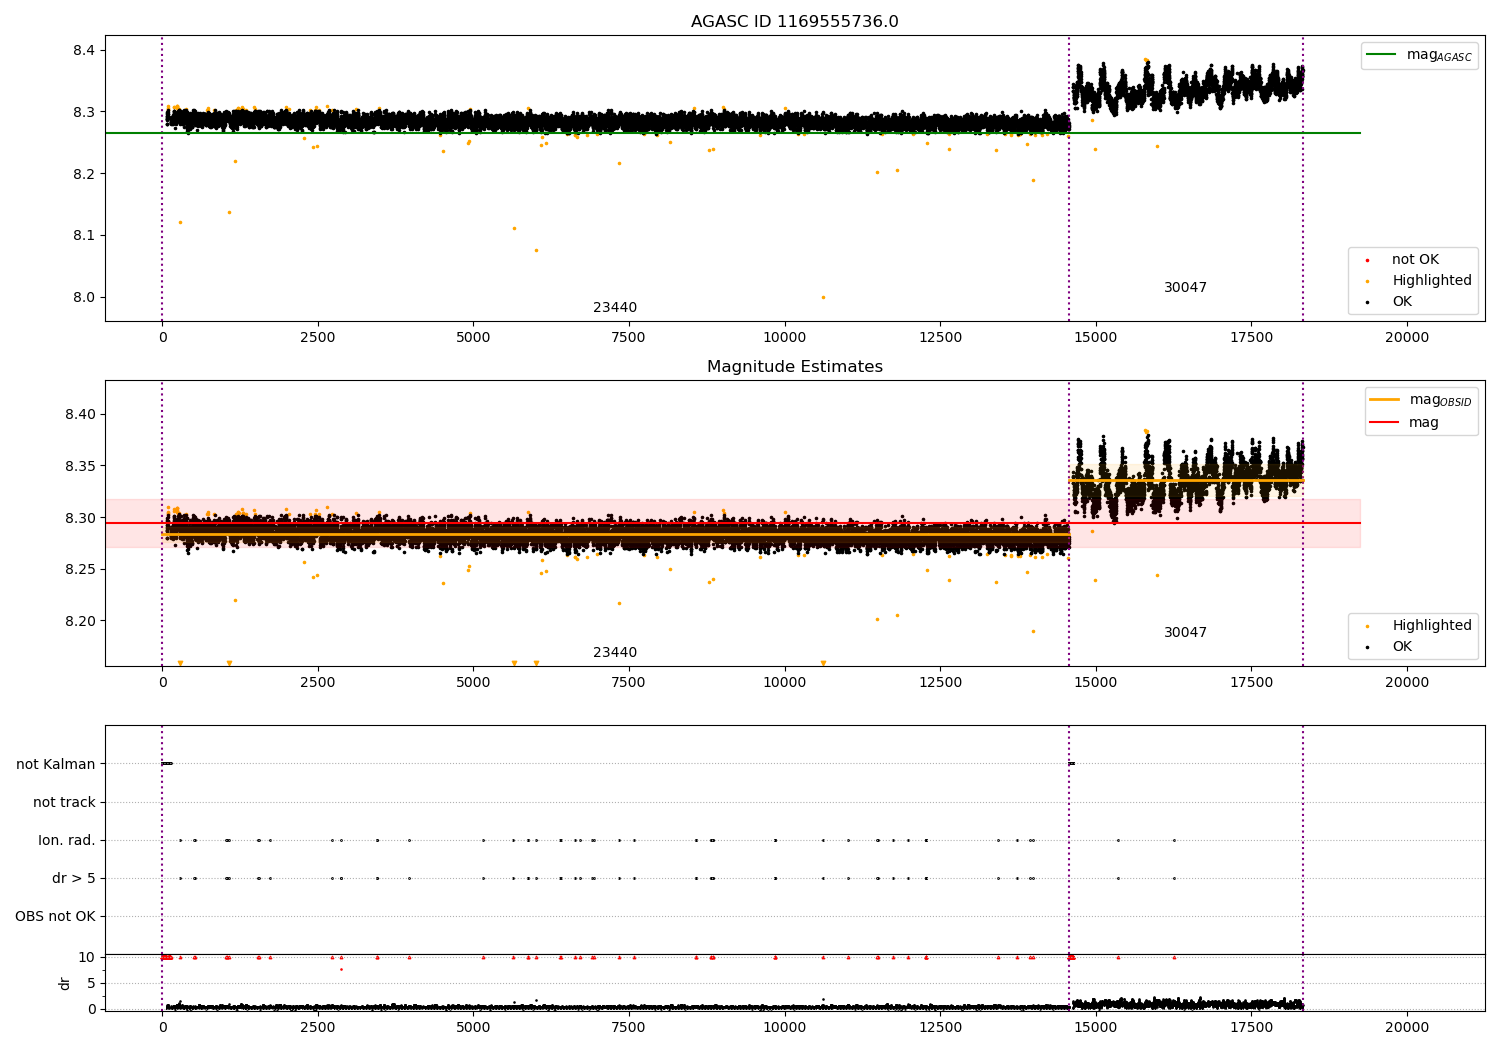Click the 30047 obsid label in top plot
The image size is (1500, 1050).
(x=1185, y=288)
